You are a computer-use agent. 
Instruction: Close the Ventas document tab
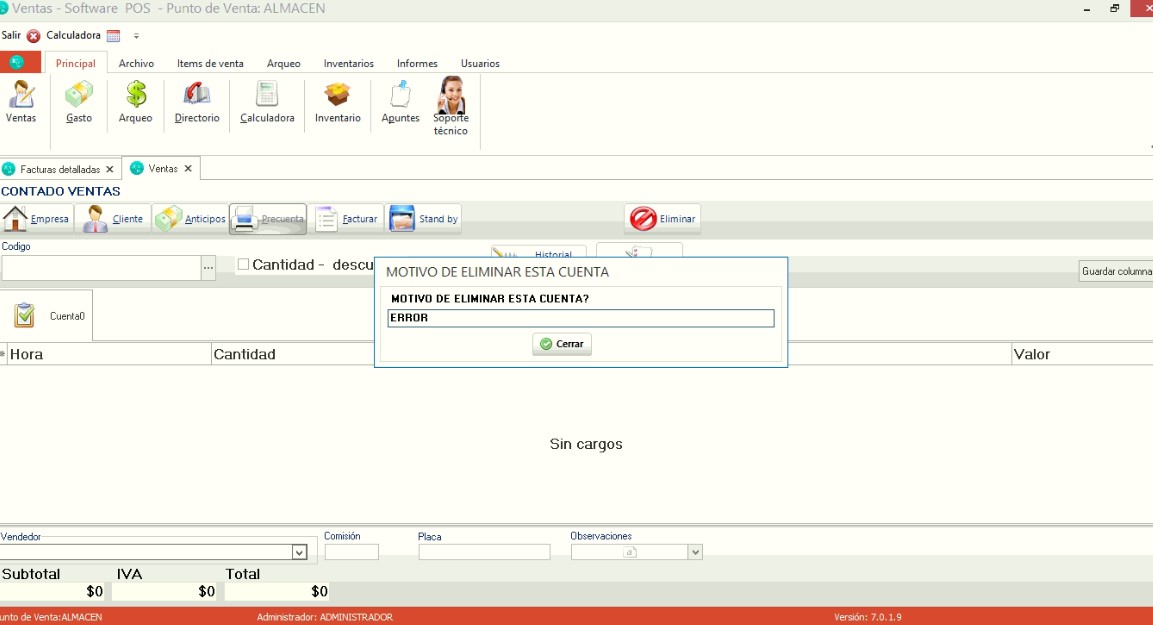188,168
